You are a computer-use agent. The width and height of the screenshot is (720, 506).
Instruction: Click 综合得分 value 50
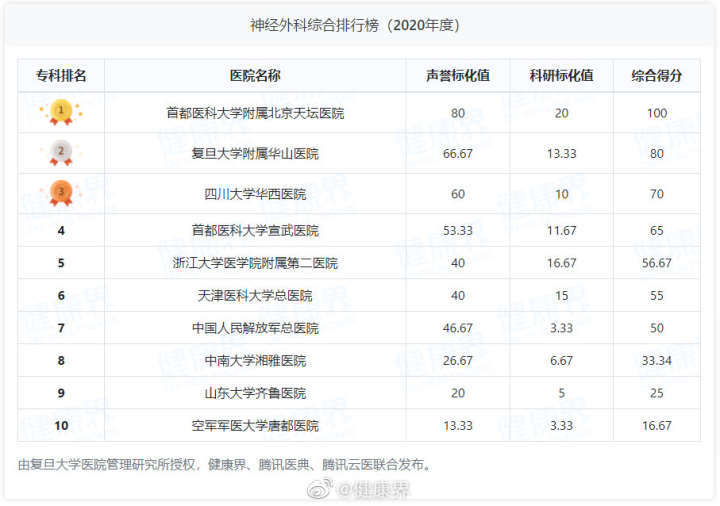[x=657, y=328]
